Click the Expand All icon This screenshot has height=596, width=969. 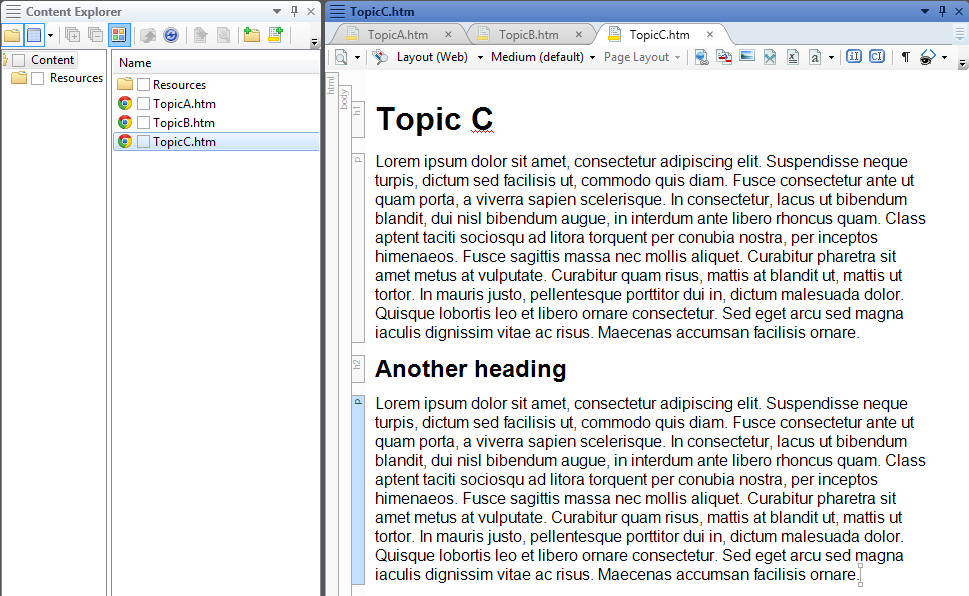pos(72,35)
